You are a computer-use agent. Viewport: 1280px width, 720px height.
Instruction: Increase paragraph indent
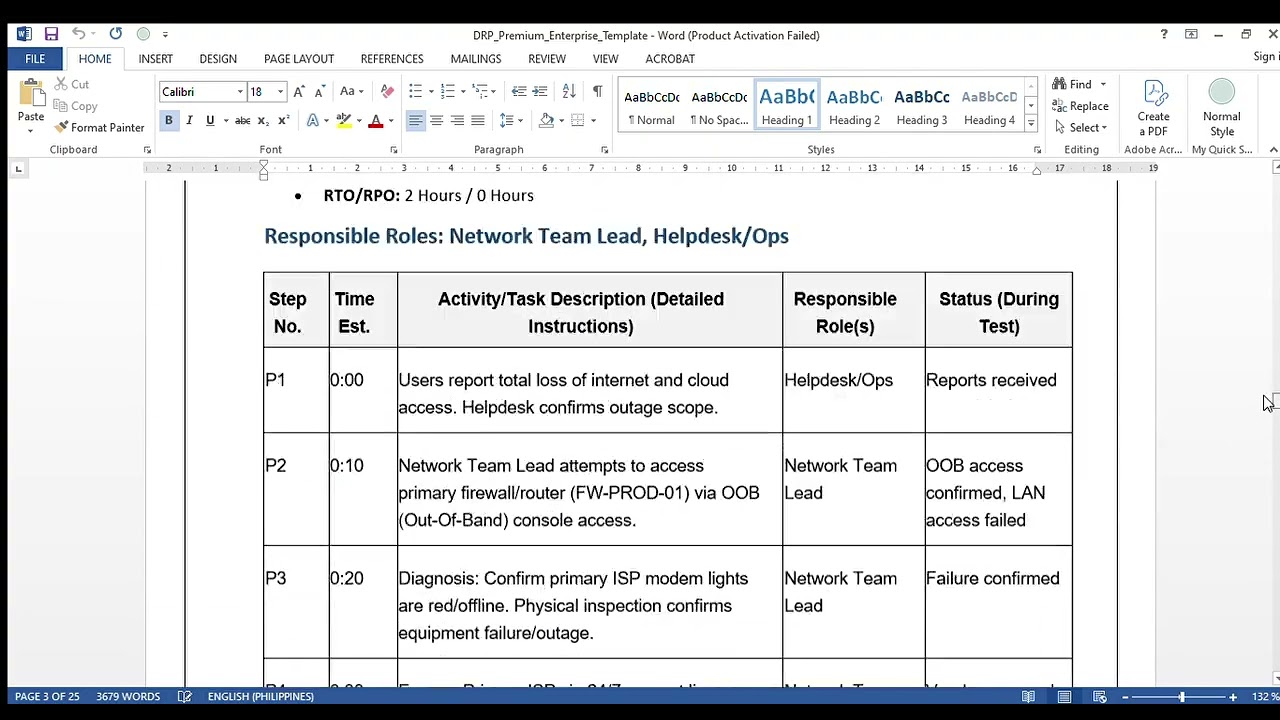pyautogui.click(x=540, y=92)
